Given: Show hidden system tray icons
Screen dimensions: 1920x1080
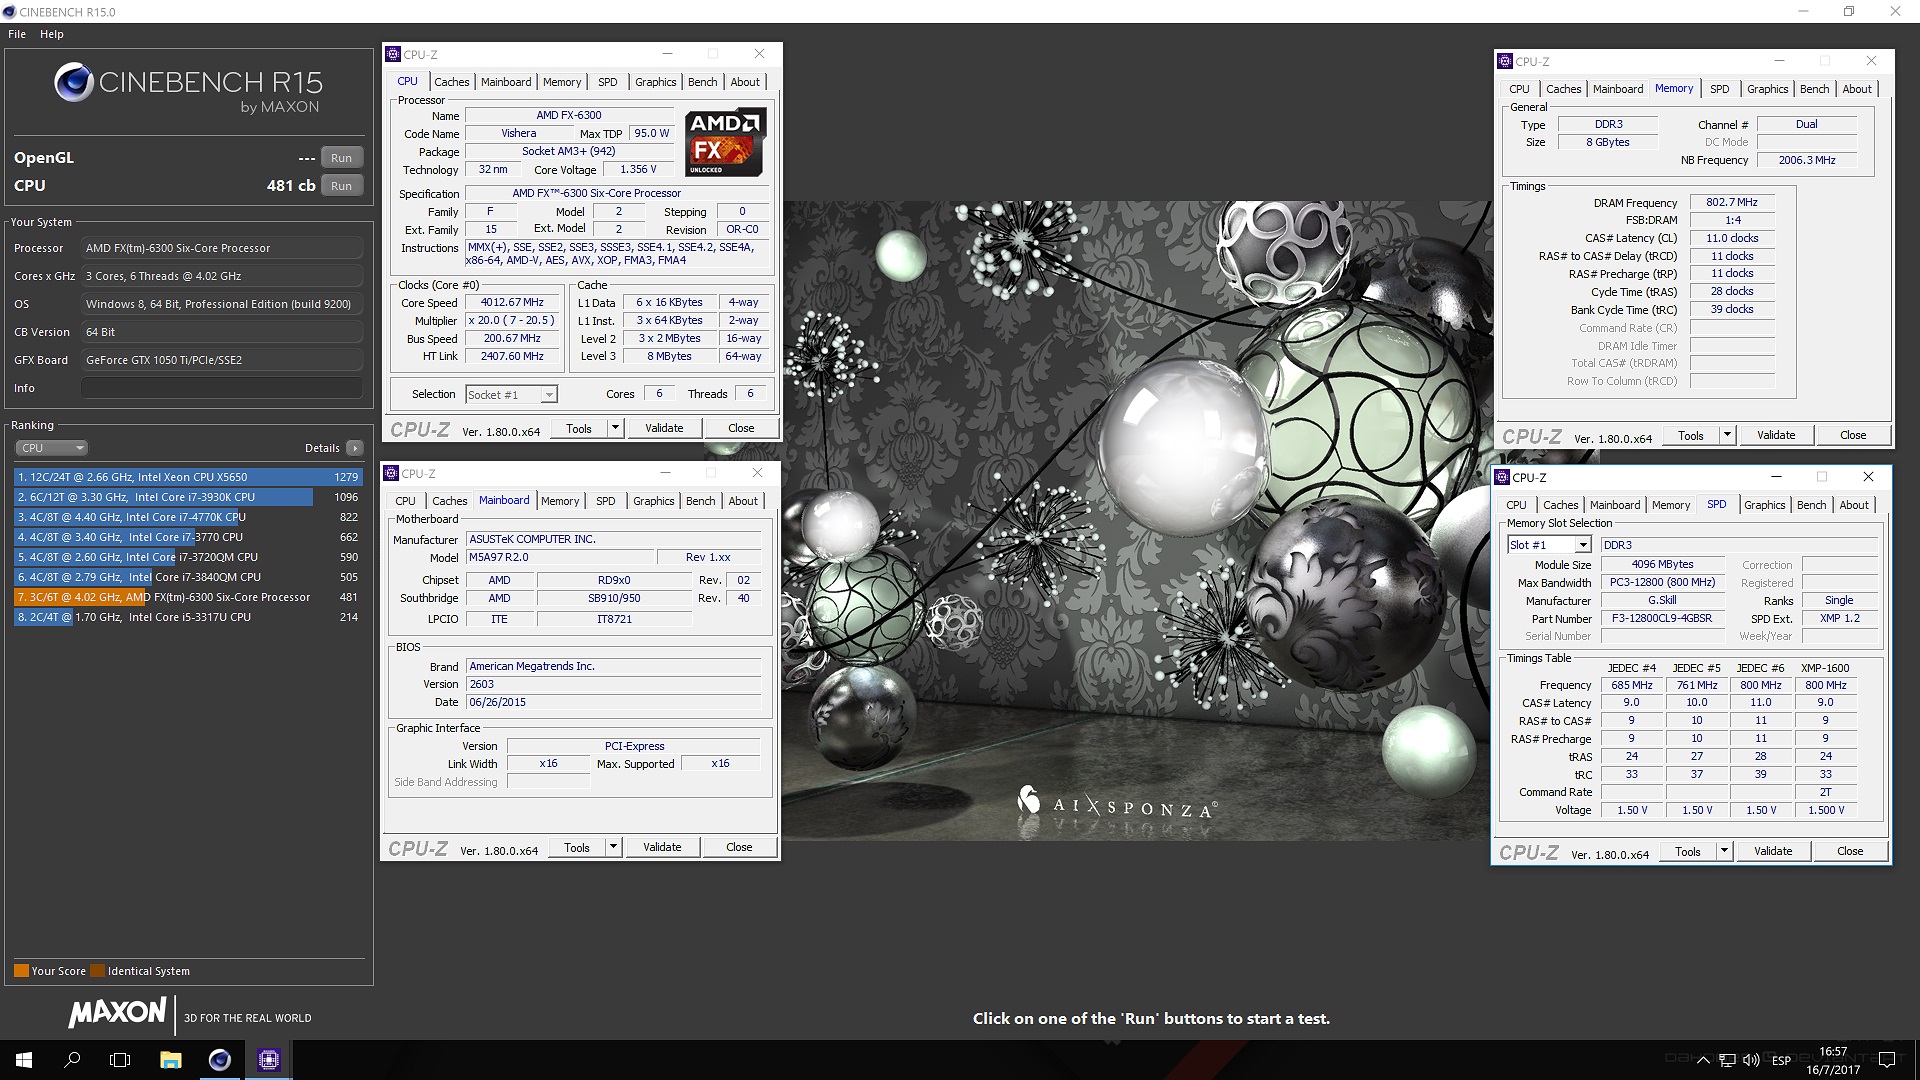Looking at the screenshot, I should click(x=1704, y=1060).
